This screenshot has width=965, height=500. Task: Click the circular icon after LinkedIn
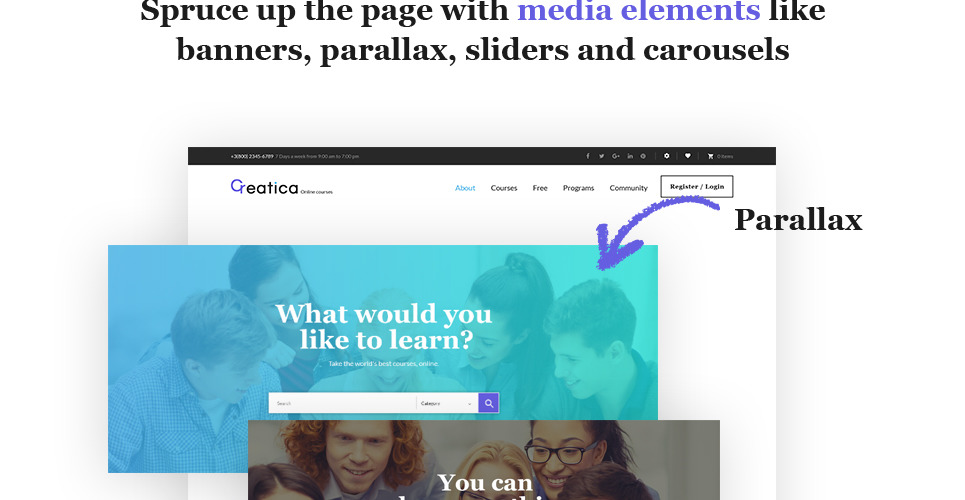coord(643,156)
